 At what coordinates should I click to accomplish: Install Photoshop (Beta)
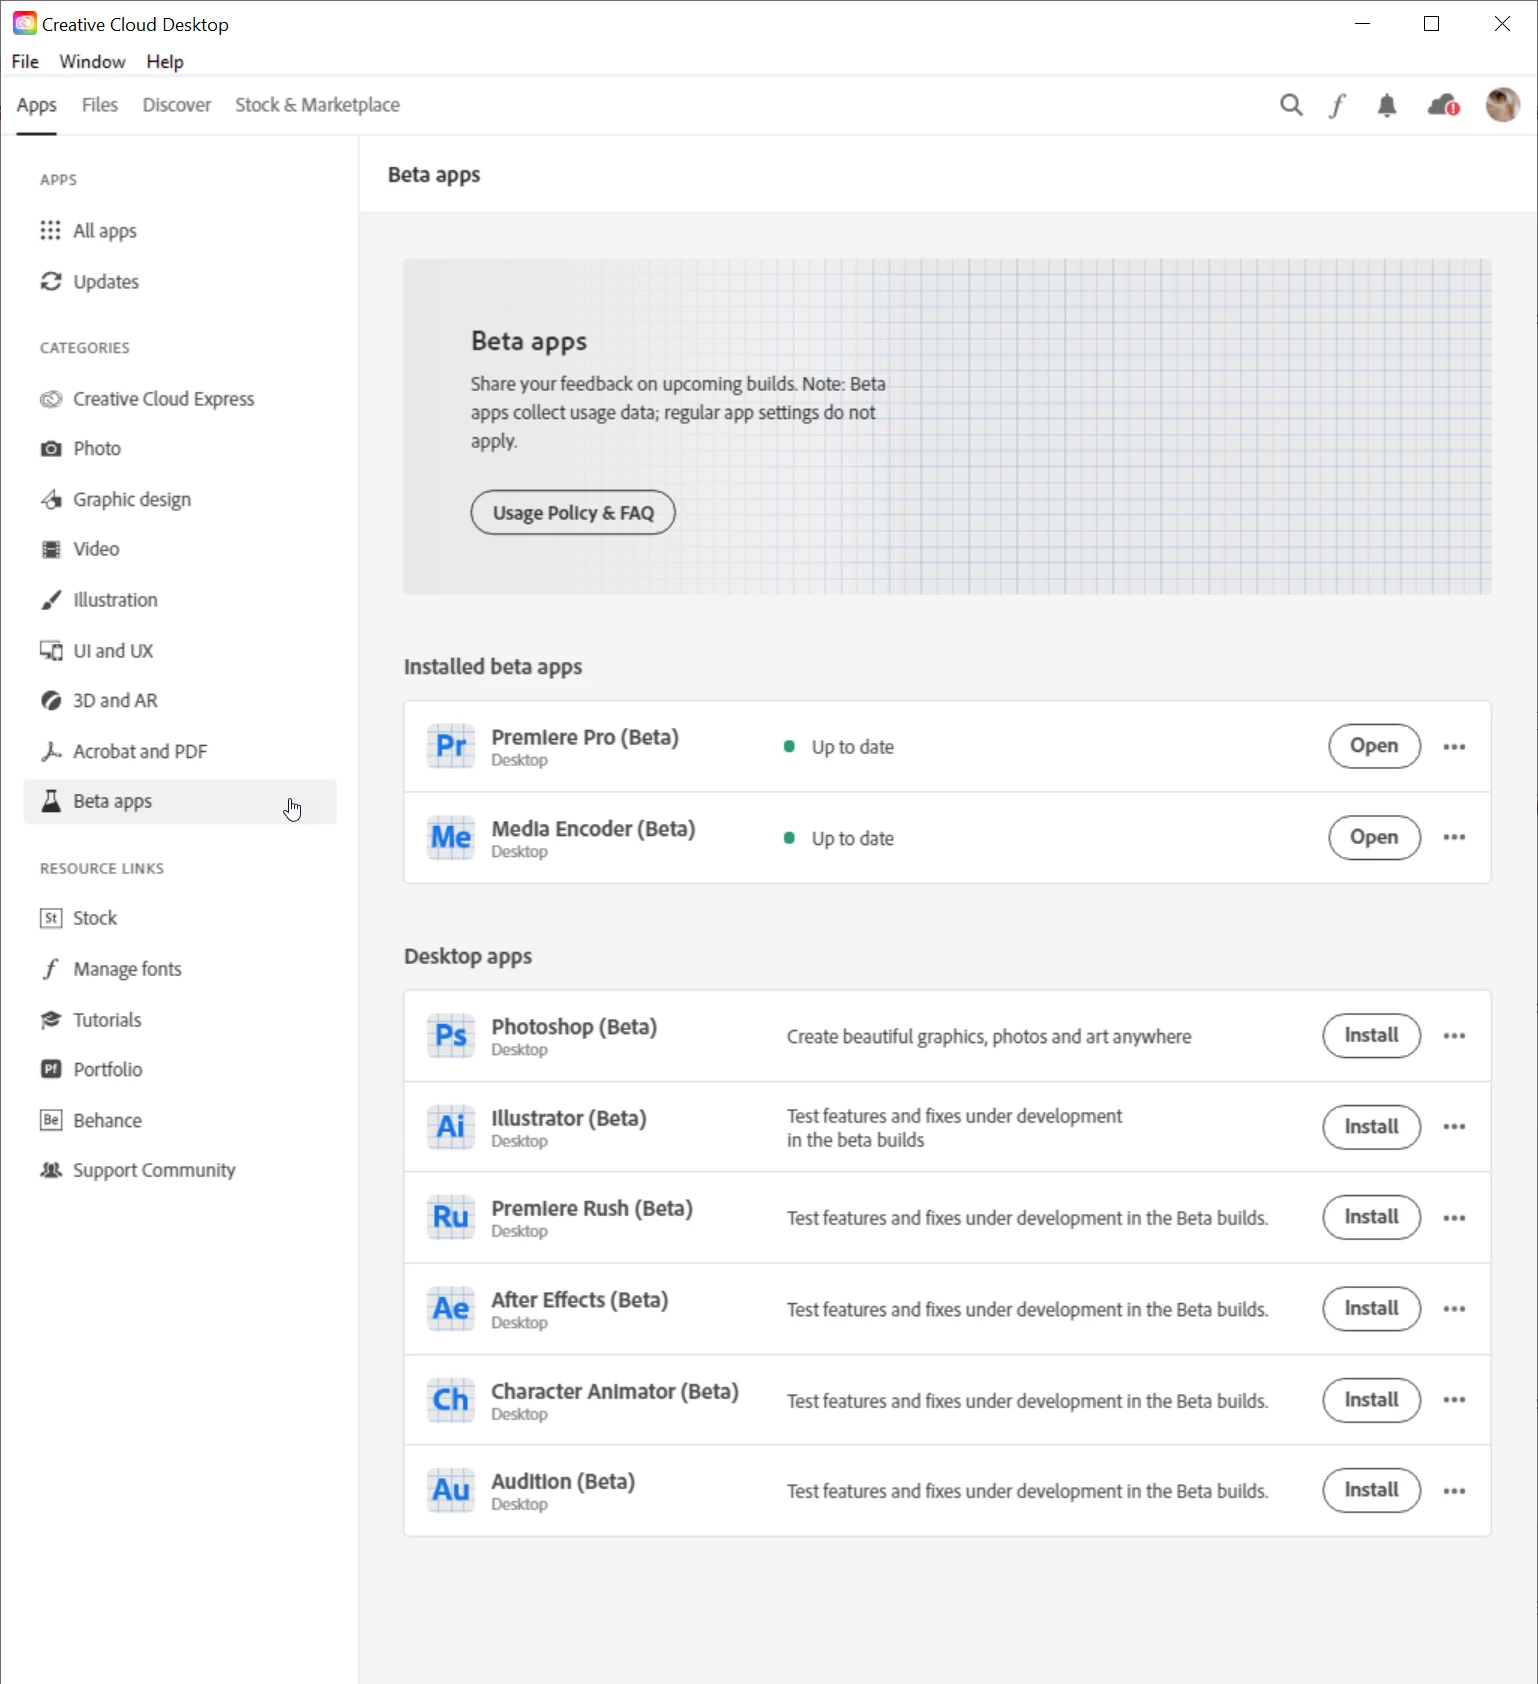1371,1035
